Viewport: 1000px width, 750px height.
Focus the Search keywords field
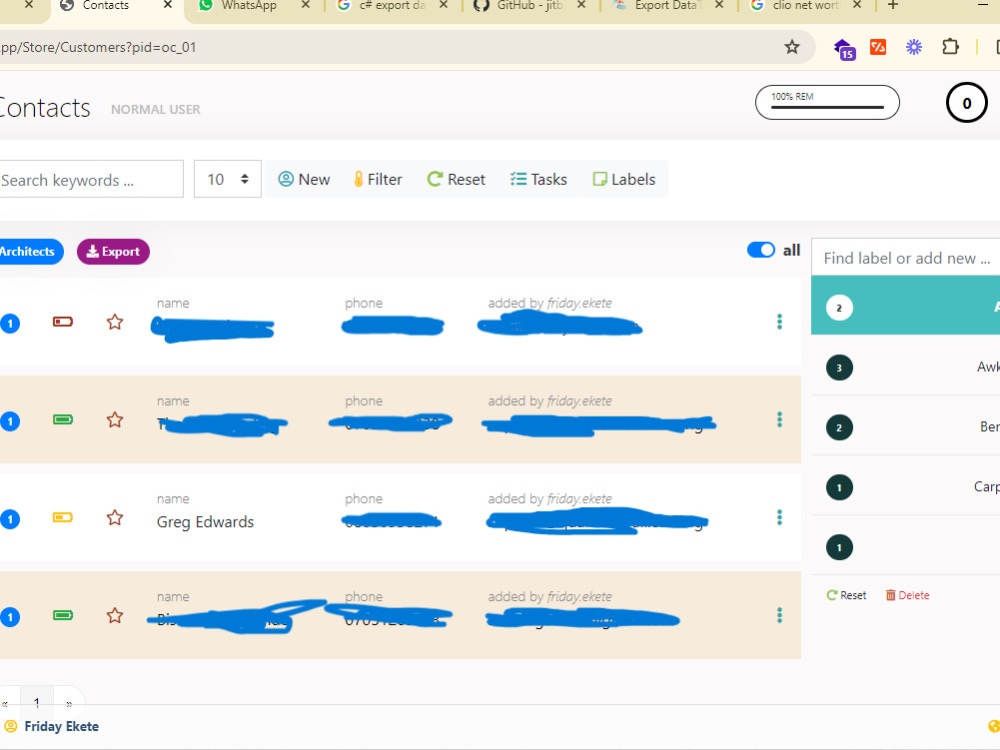[91, 179]
